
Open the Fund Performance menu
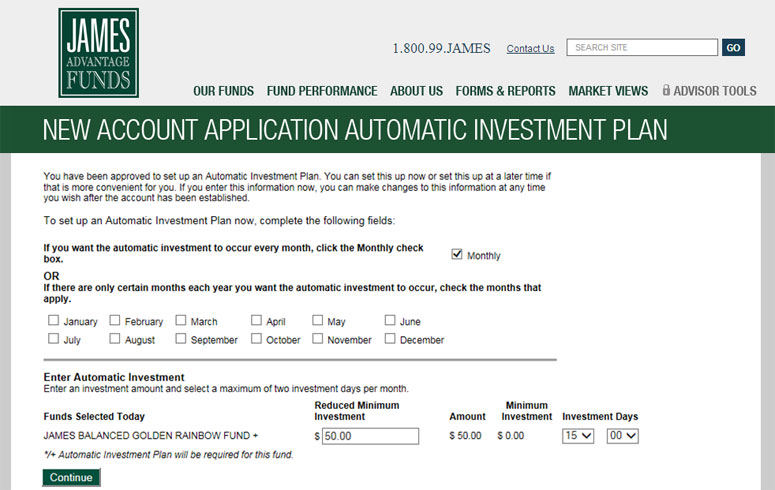click(x=322, y=91)
